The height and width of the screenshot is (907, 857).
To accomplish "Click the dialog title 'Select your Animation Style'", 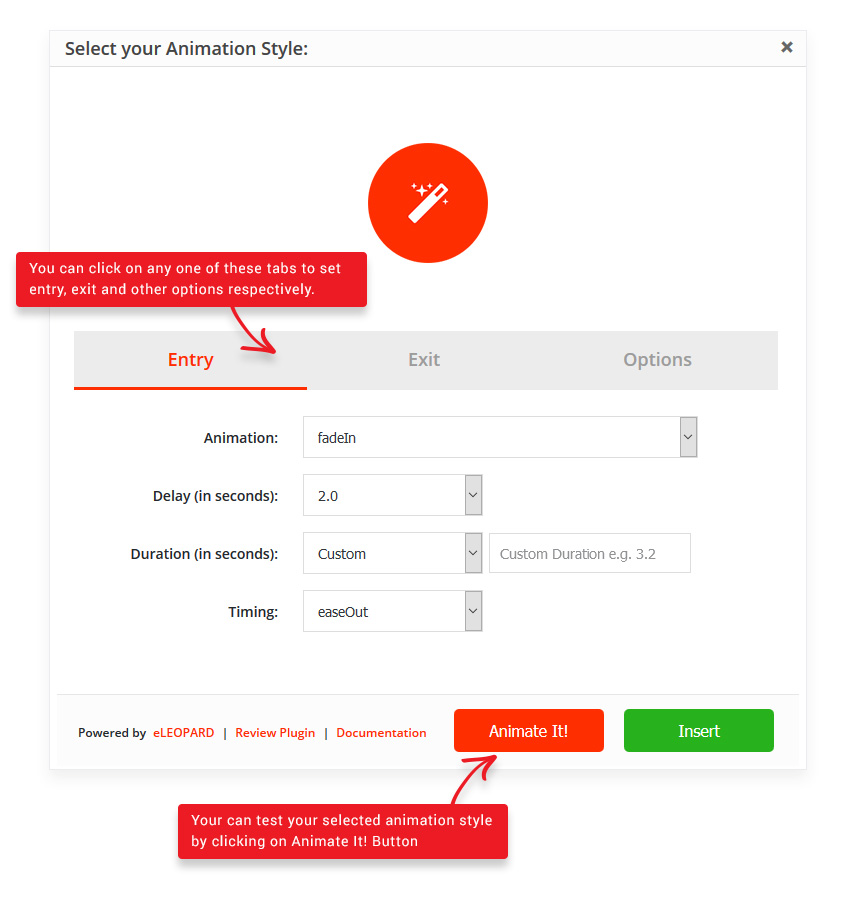I will 186,48.
